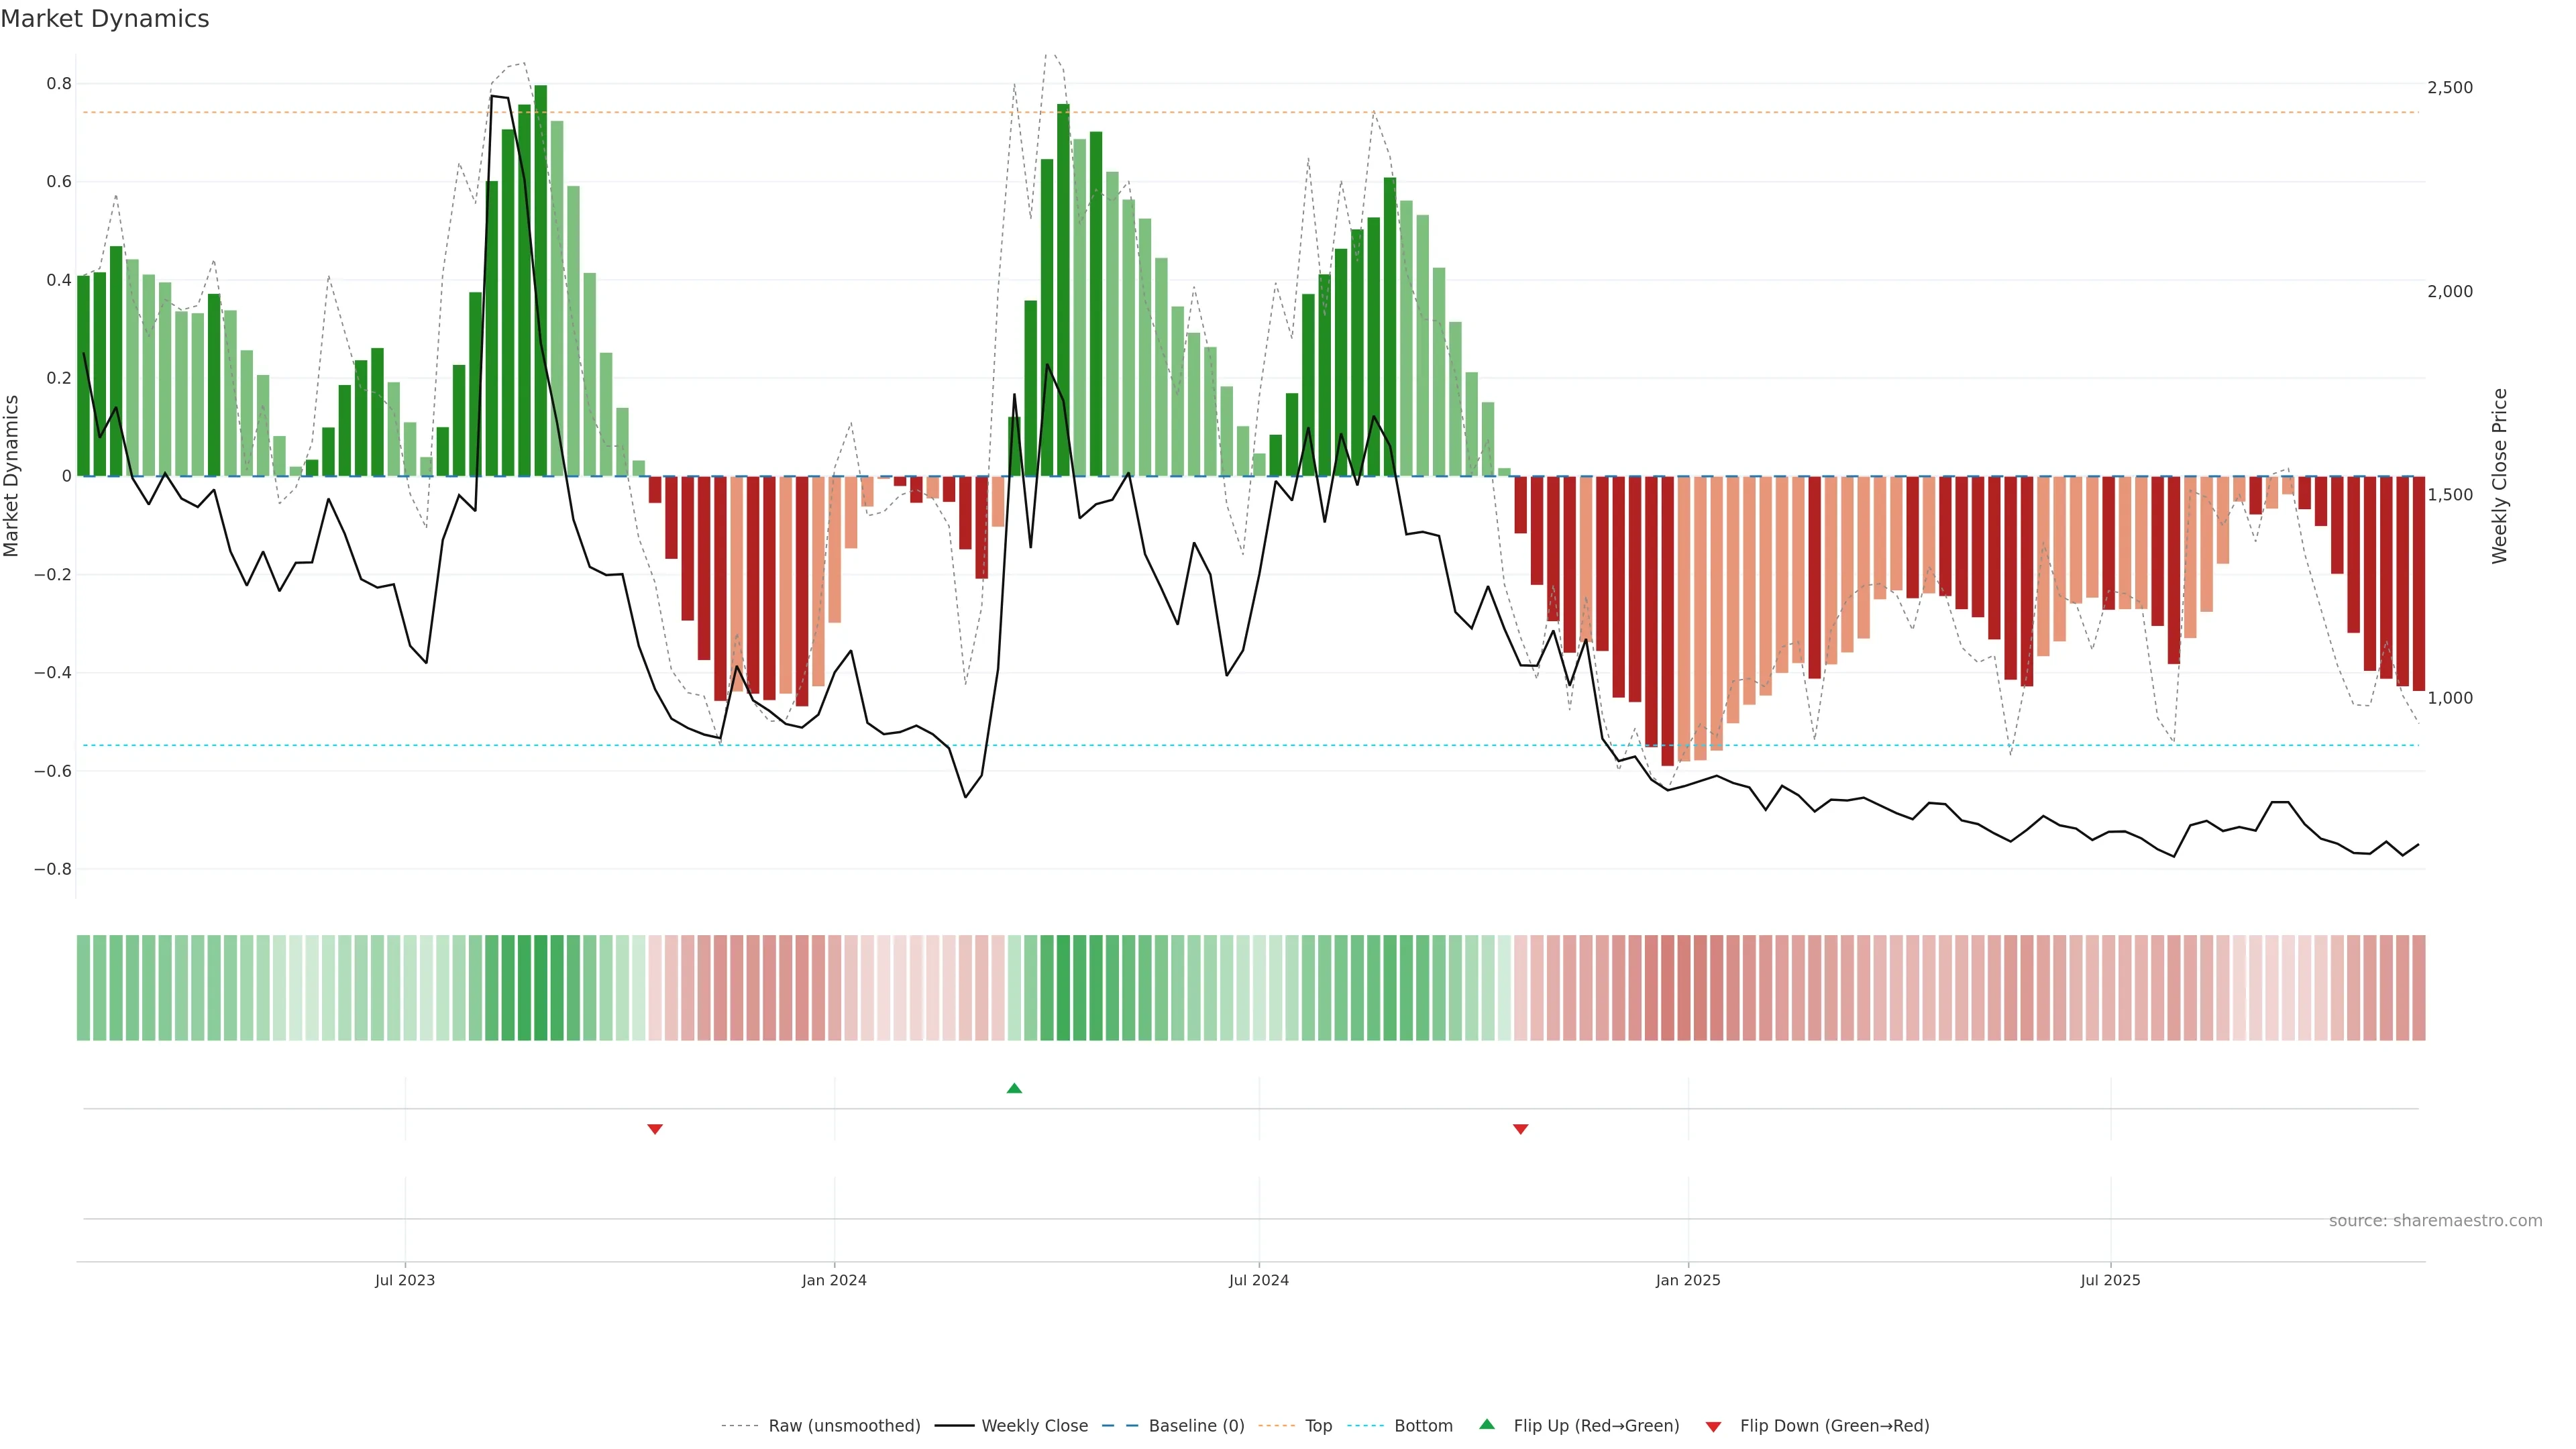Viewport: 2576px width, 1449px height.
Task: Click the Market Dynamics chart title
Action: pos(105,19)
